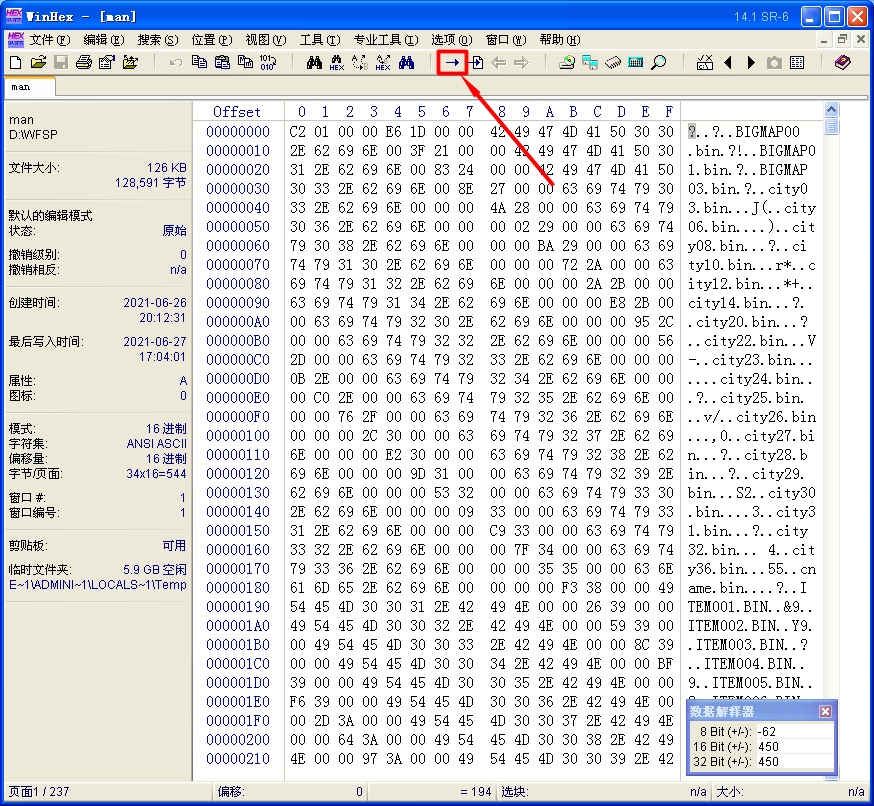
Task: Close the 数据解释器 data interpreter panel
Action: tap(825, 711)
